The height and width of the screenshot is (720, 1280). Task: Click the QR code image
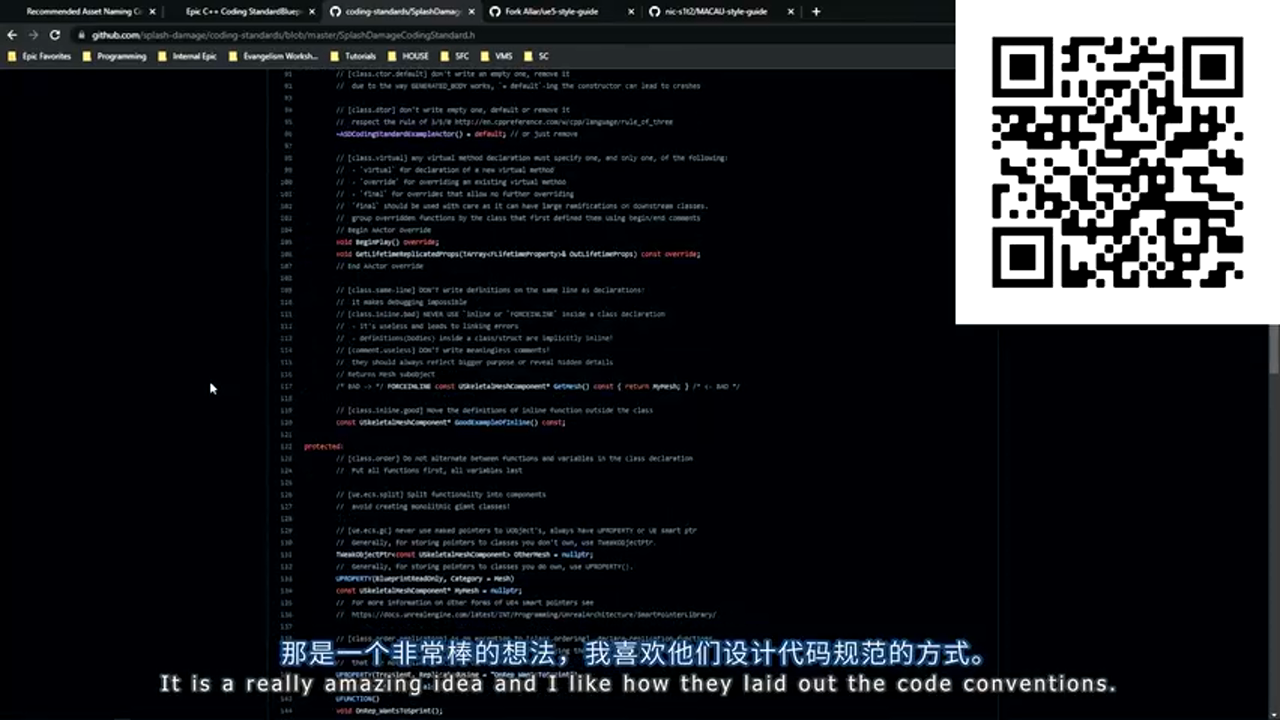coord(1117,162)
